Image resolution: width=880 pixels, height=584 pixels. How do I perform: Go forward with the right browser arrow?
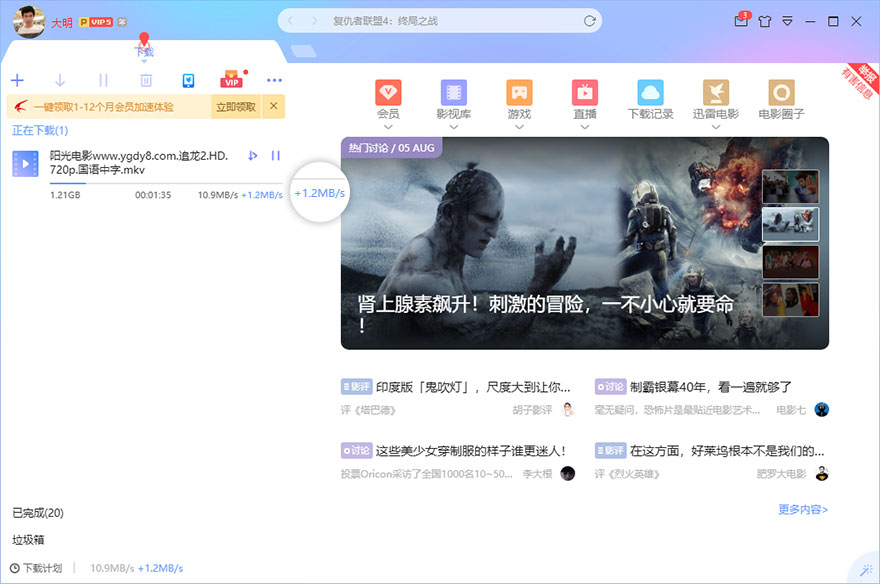point(314,21)
